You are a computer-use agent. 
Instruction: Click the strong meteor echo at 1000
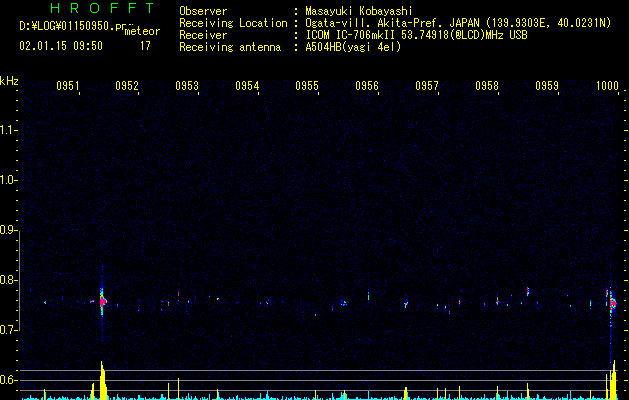pos(612,303)
